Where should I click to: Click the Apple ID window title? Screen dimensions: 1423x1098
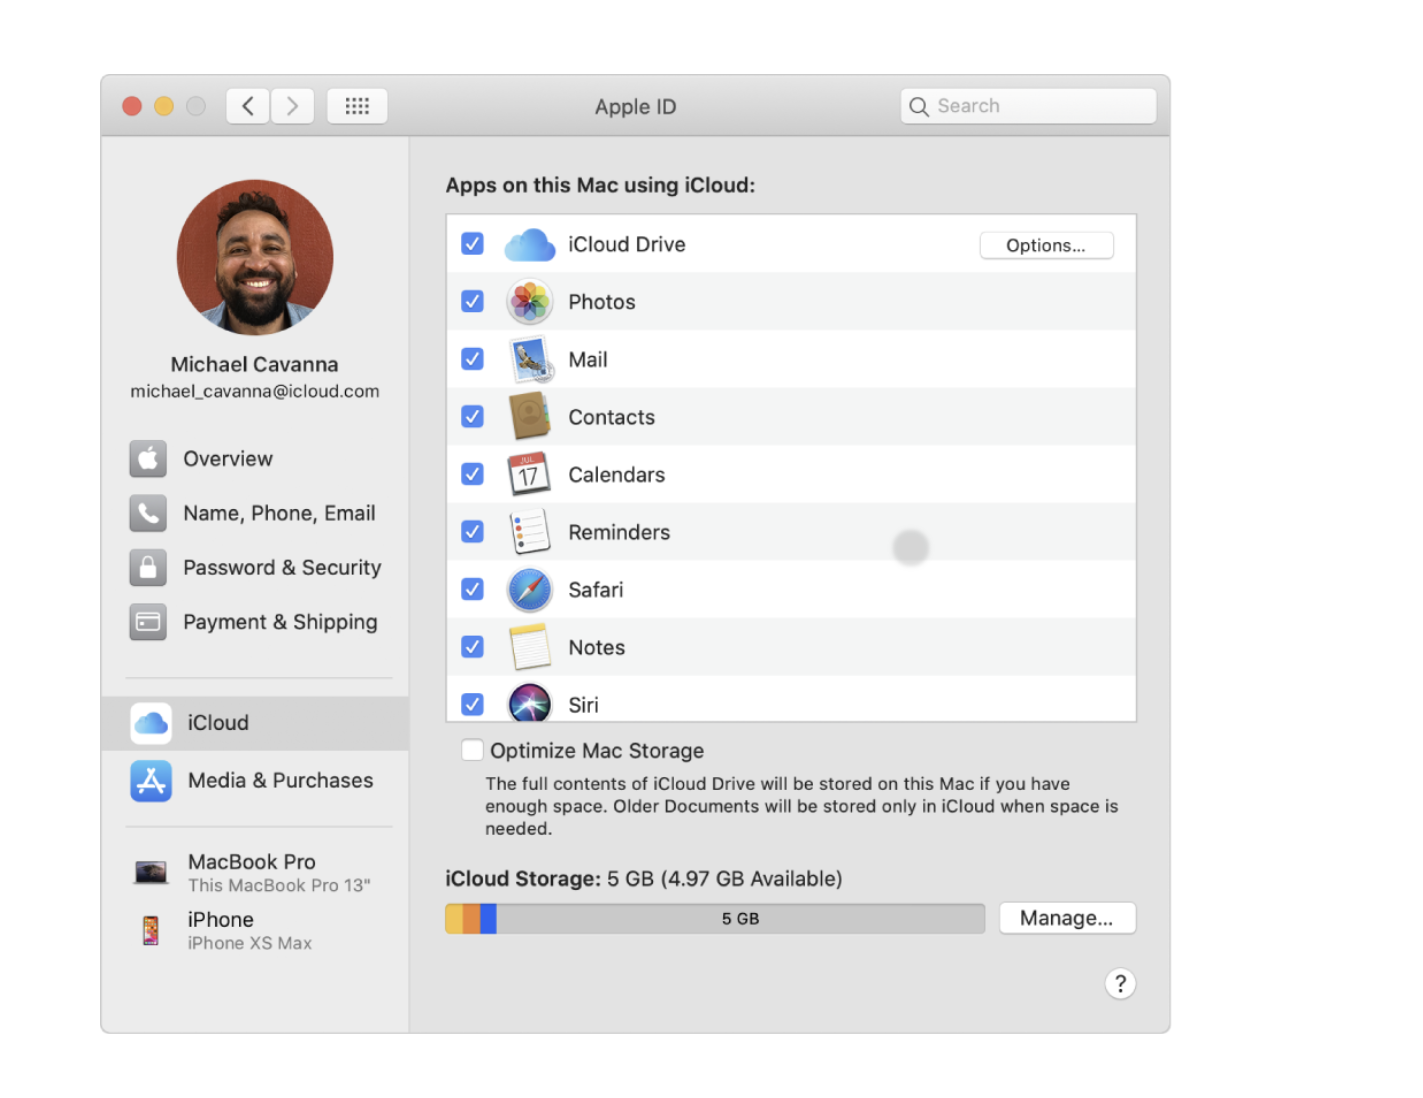pyautogui.click(x=636, y=107)
